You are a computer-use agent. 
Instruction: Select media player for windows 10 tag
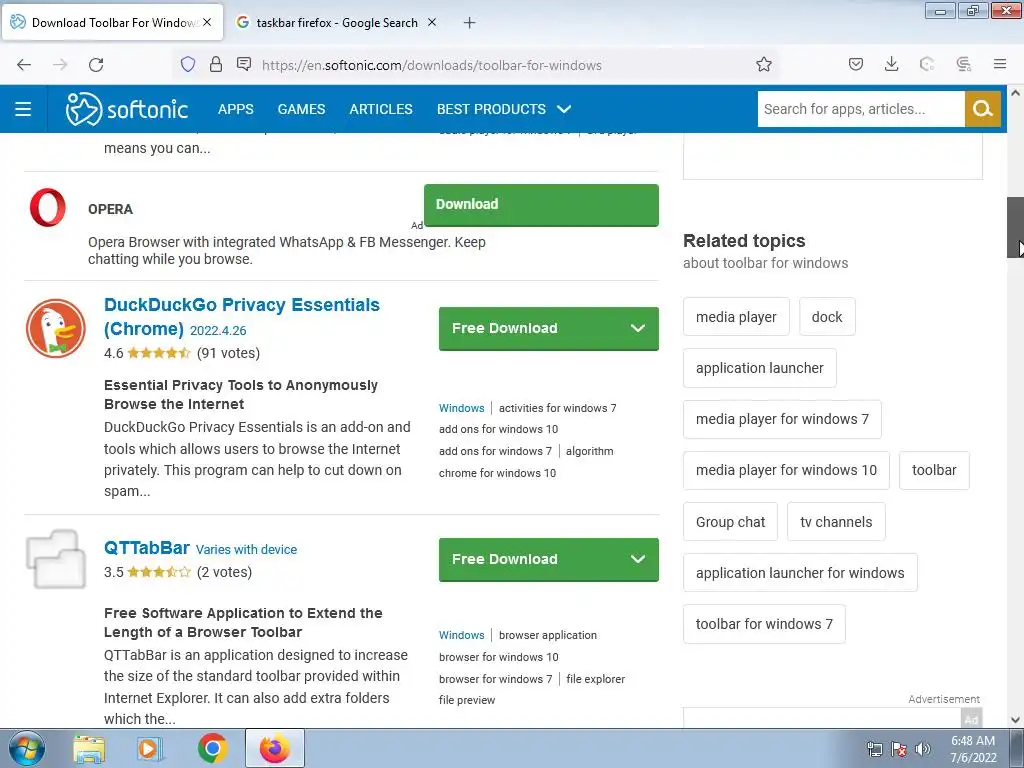786,470
